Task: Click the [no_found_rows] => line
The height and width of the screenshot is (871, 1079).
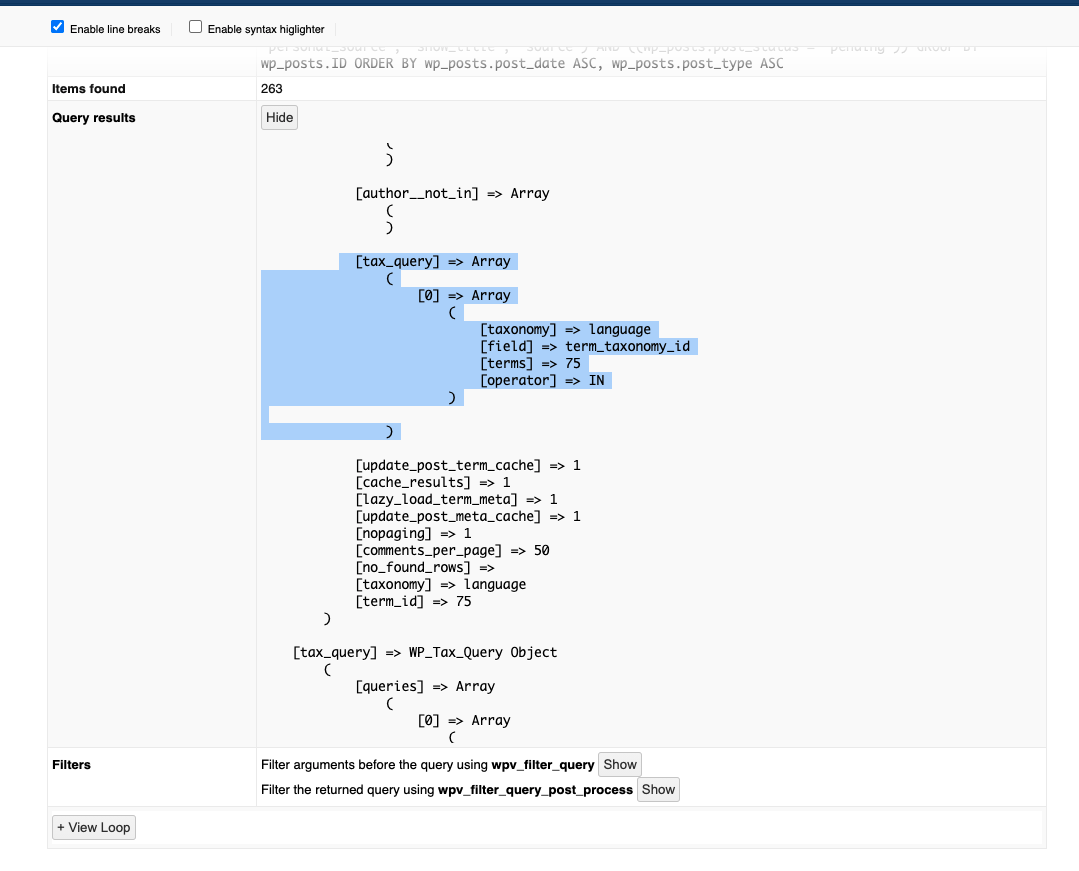Action: 425,568
